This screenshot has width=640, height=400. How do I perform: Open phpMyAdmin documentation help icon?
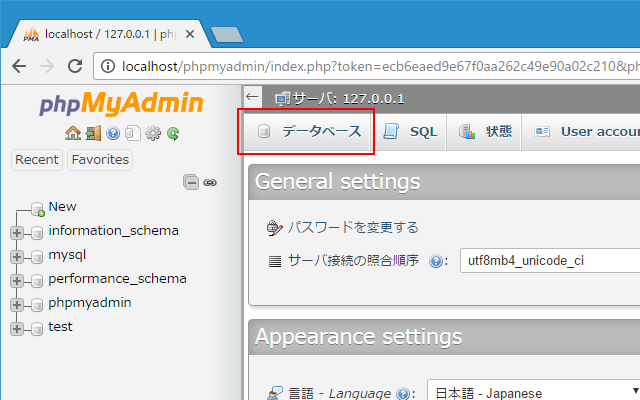click(x=113, y=133)
